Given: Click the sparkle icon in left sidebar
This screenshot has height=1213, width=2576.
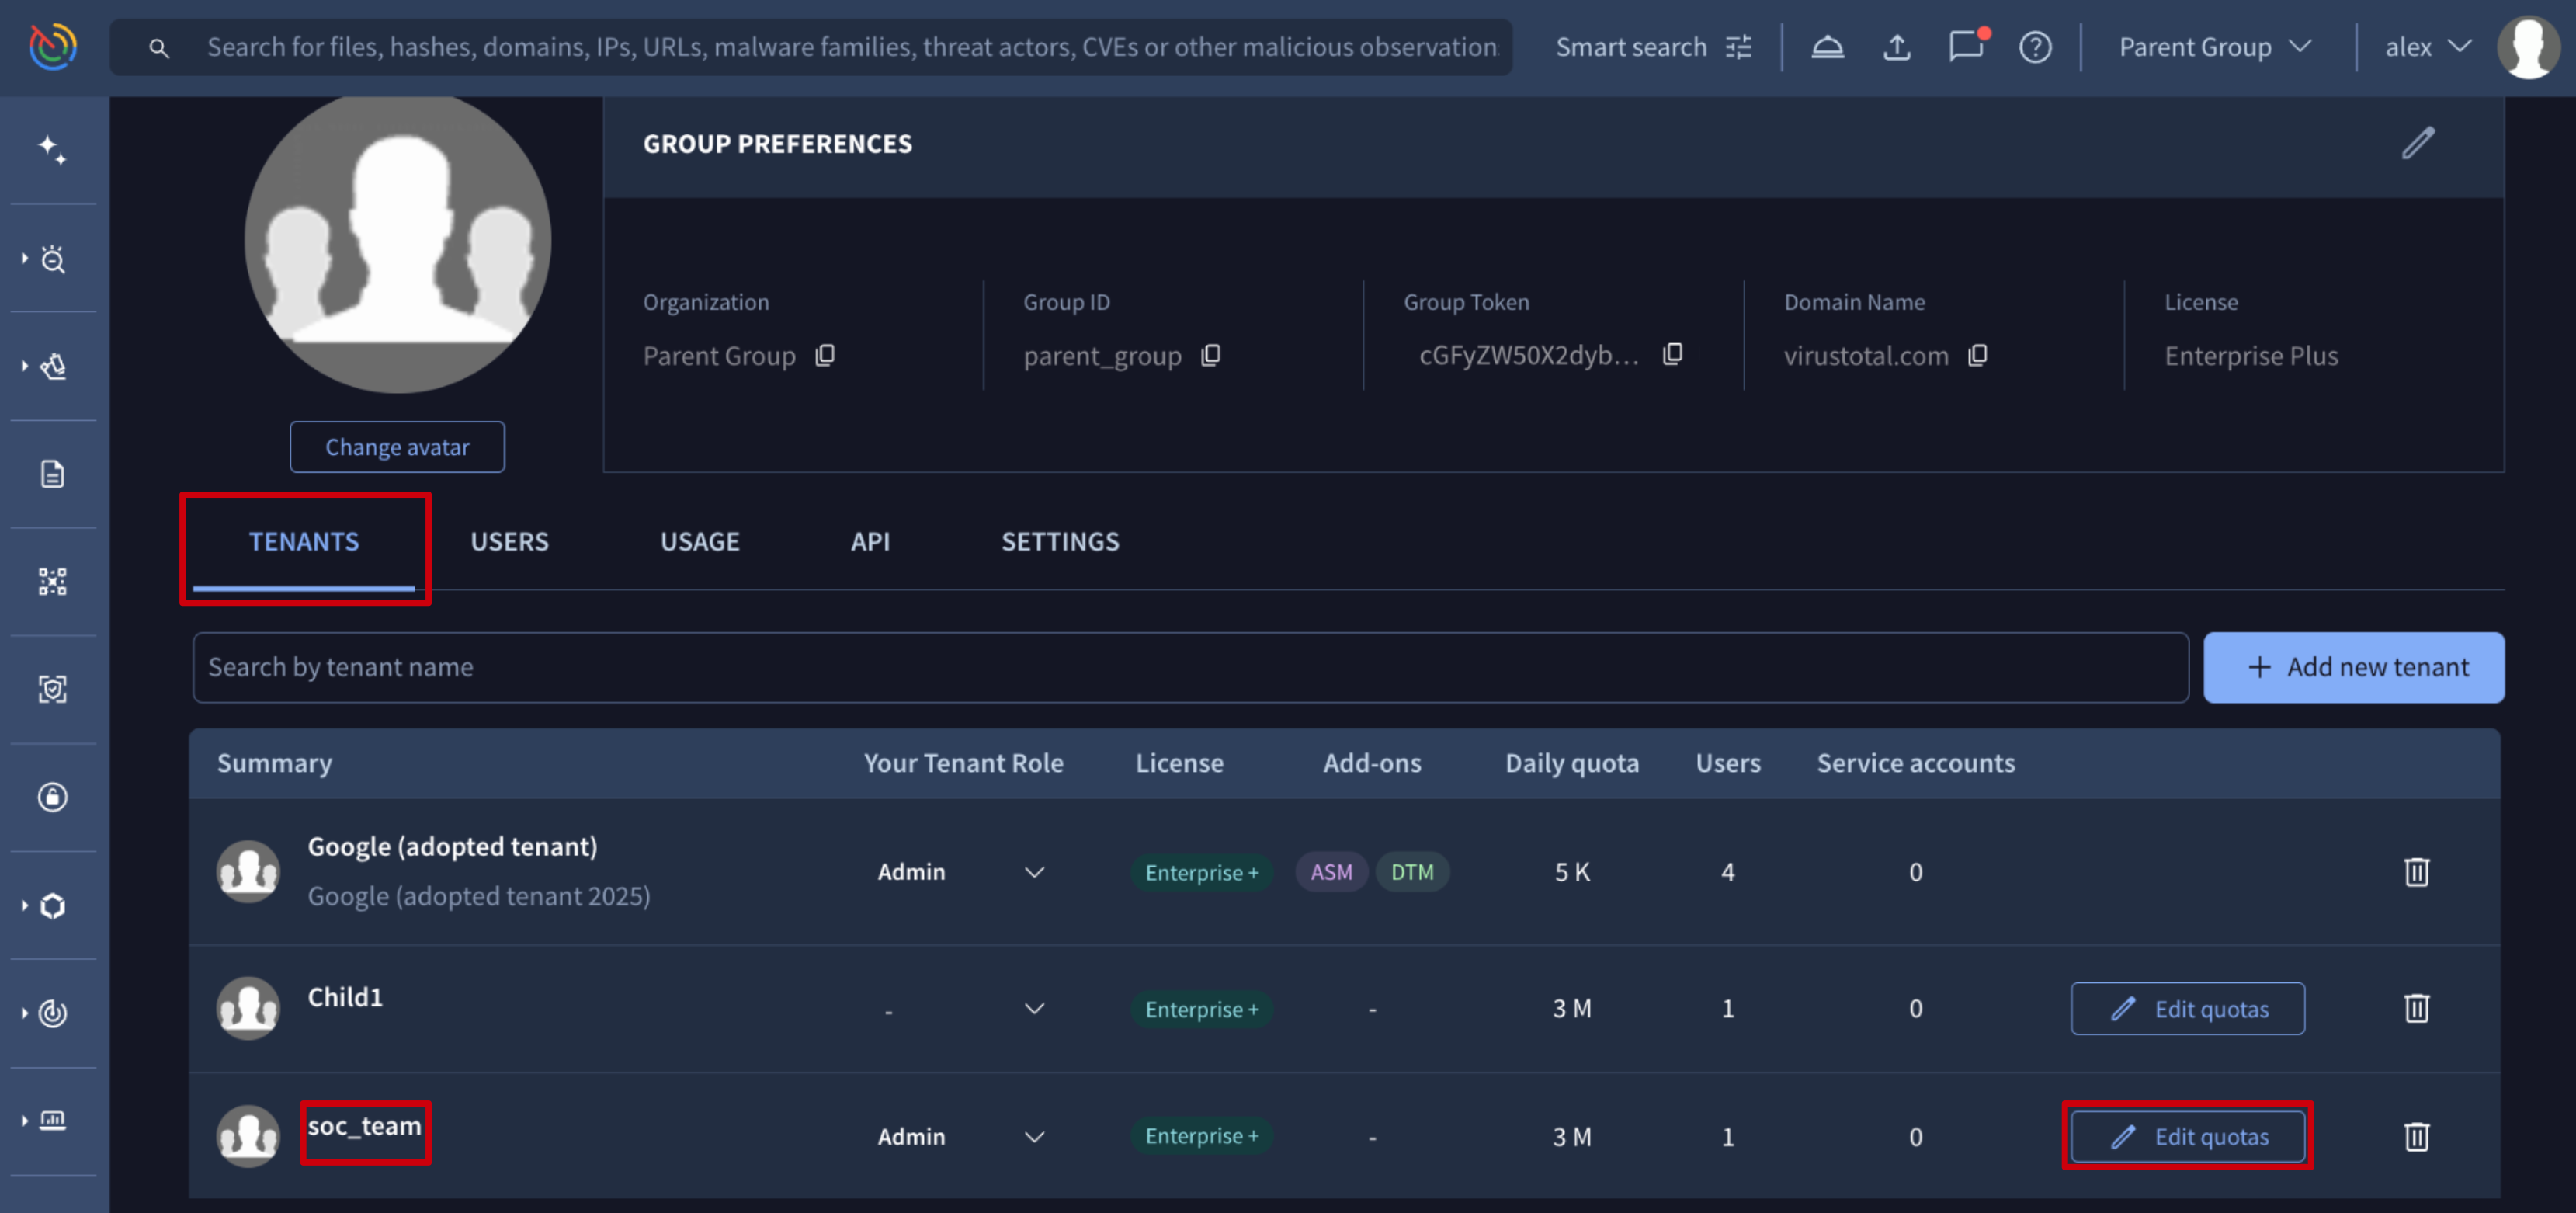Looking at the screenshot, I should [52, 150].
